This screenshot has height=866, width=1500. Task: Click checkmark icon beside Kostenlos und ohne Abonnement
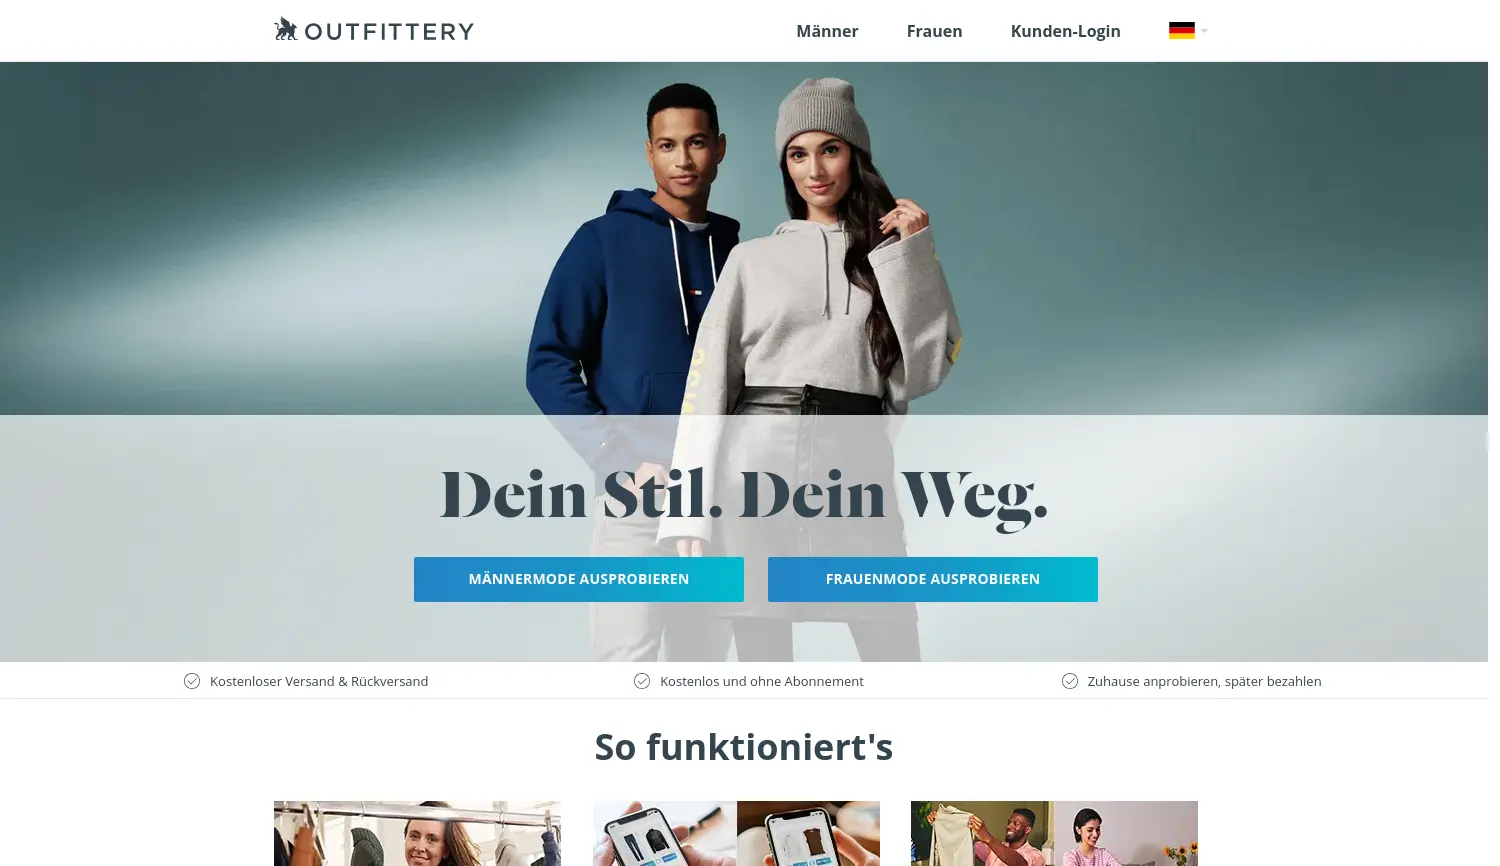tap(642, 681)
